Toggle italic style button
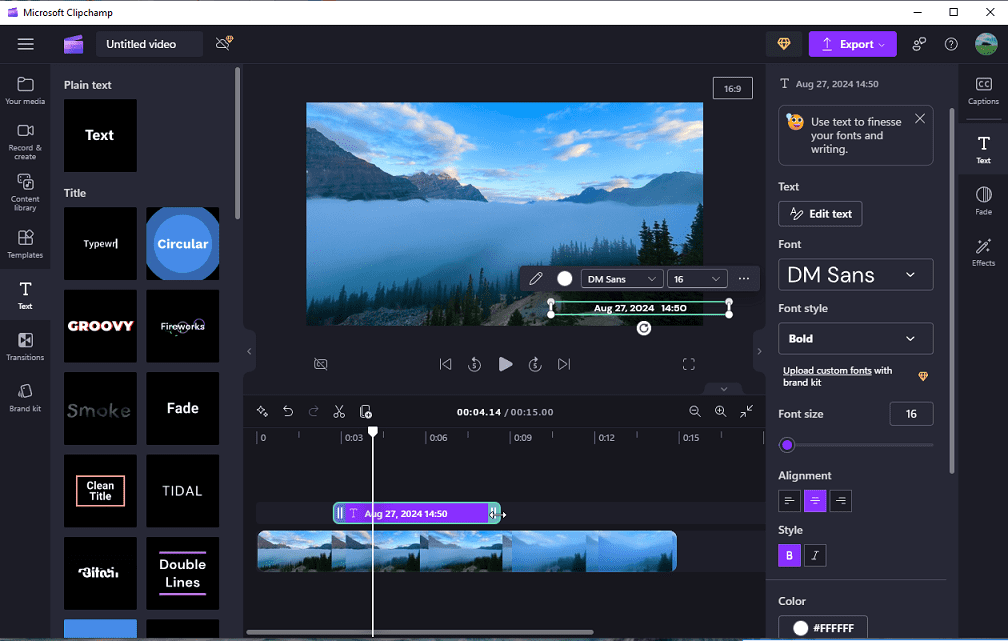The height and width of the screenshot is (641, 1008). 815,555
